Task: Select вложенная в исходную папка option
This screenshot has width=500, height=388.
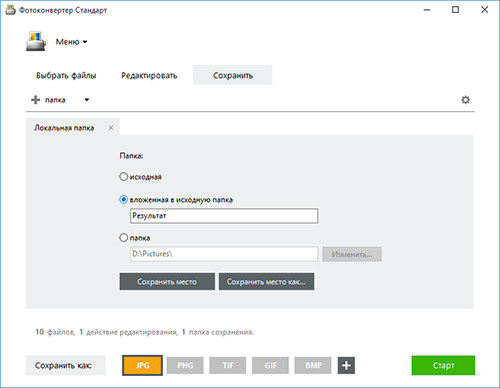Action: tap(124, 200)
